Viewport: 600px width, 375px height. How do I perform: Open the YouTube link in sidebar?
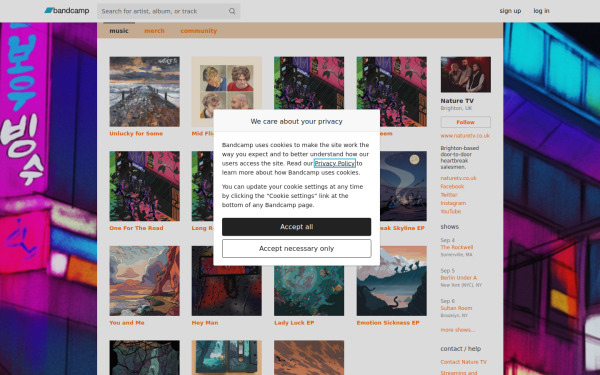pos(450,211)
